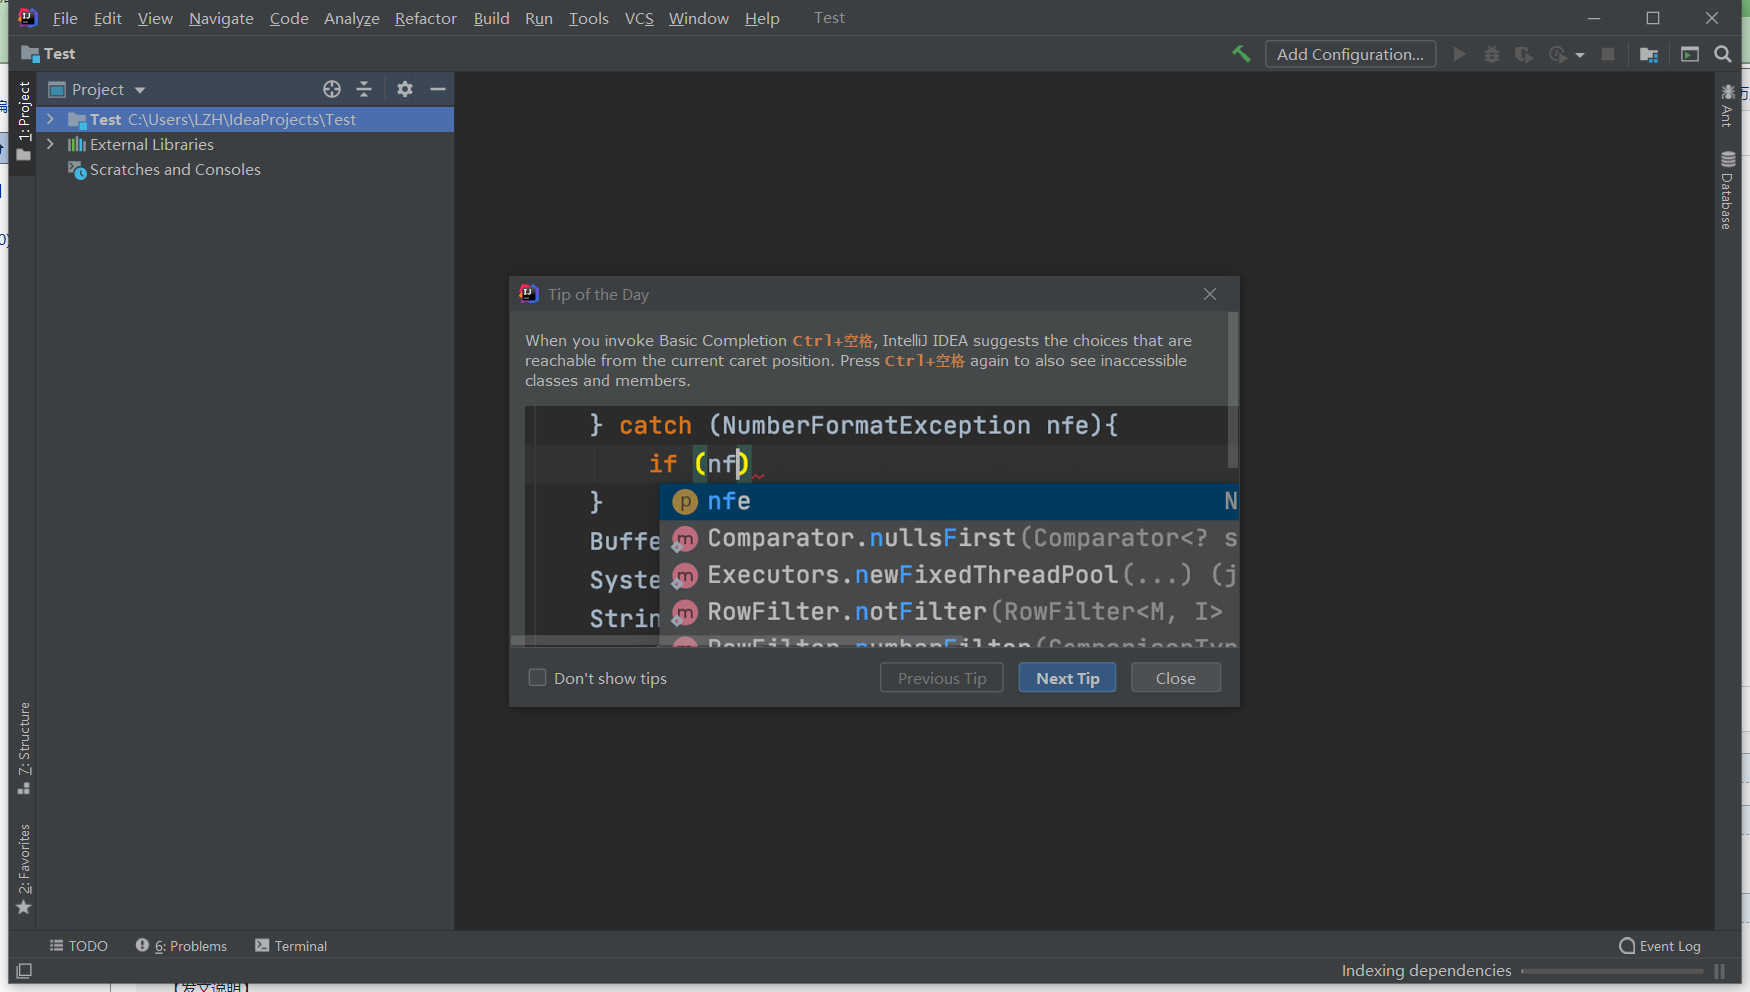
Task: Click the External Libraries bar-chart icon
Action: click(x=77, y=145)
